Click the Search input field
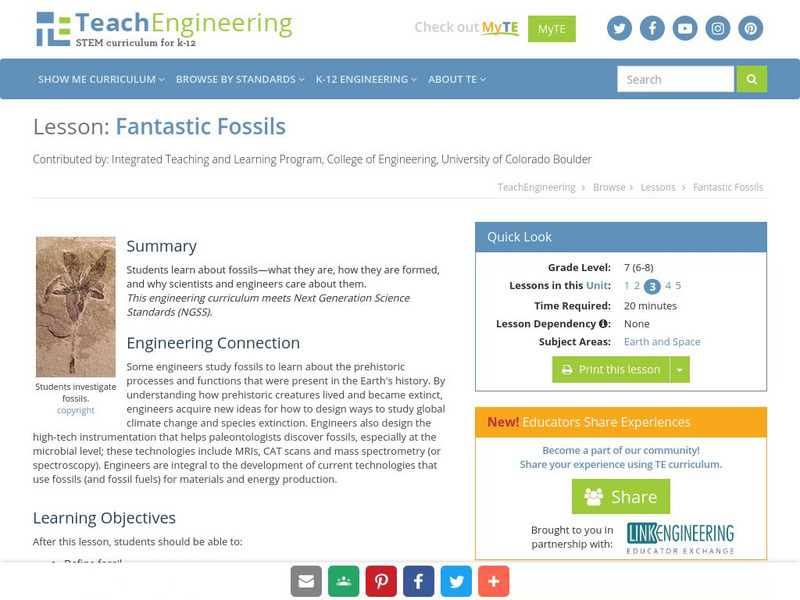The image size is (800, 600). 675,79
